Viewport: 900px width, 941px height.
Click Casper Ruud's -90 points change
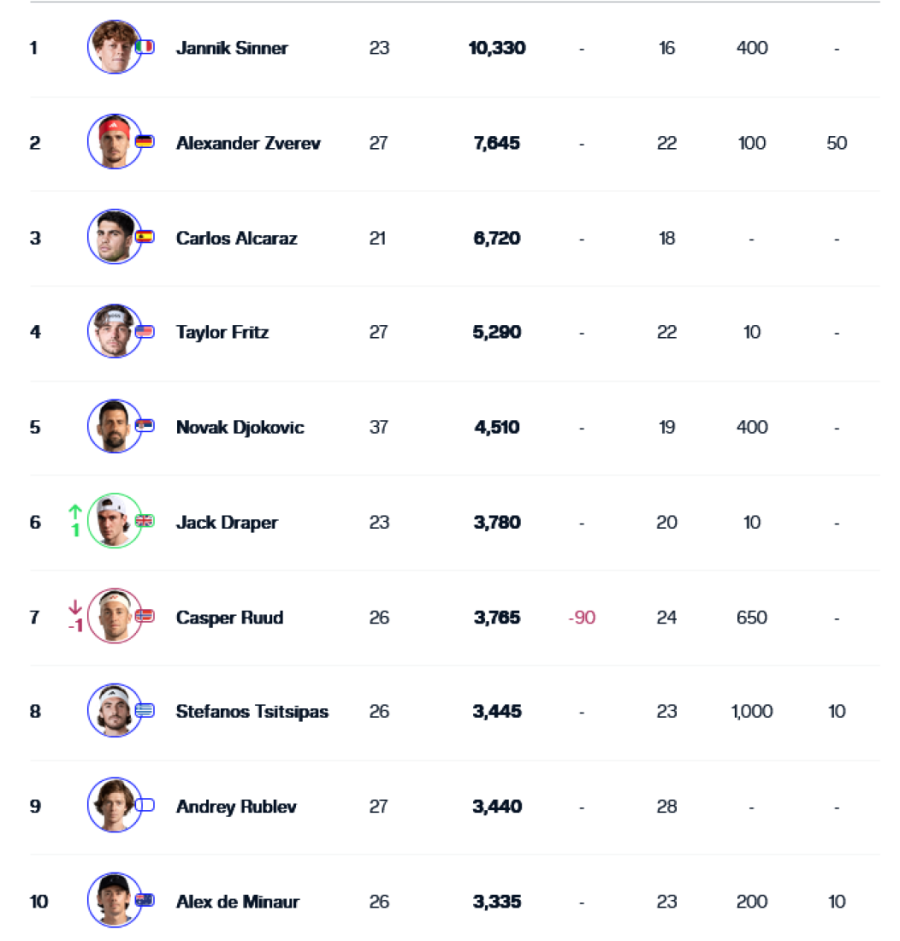[x=581, y=617]
